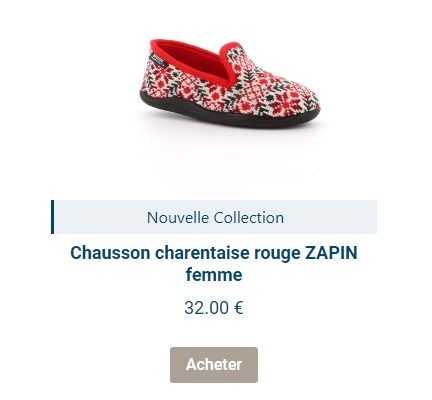Click the Acheter button
Image resolution: width=432 pixels, height=400 pixels.
(x=214, y=365)
